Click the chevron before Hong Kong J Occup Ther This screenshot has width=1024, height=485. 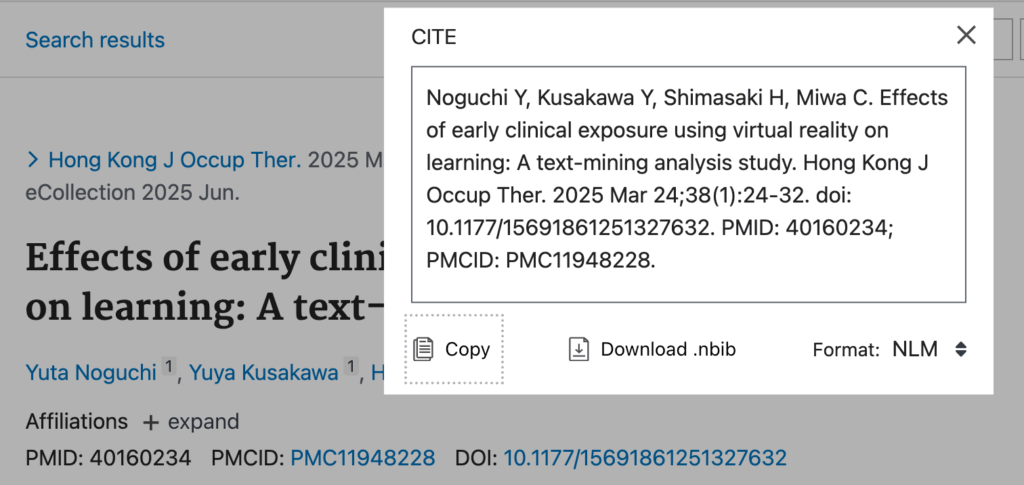coord(33,159)
